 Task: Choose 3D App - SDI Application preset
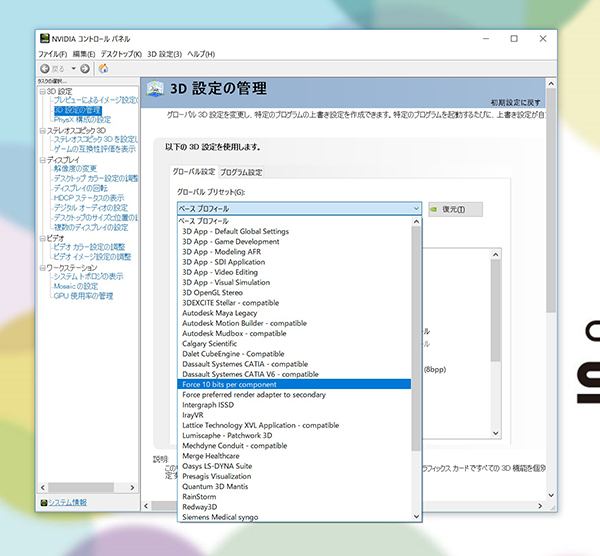coord(294,262)
